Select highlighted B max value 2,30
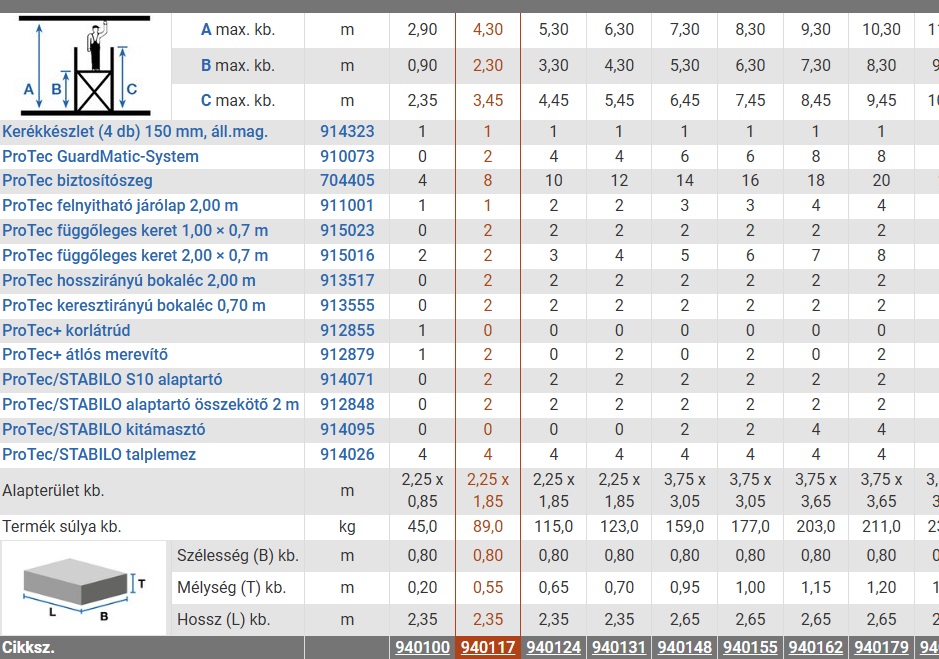 click(487, 65)
